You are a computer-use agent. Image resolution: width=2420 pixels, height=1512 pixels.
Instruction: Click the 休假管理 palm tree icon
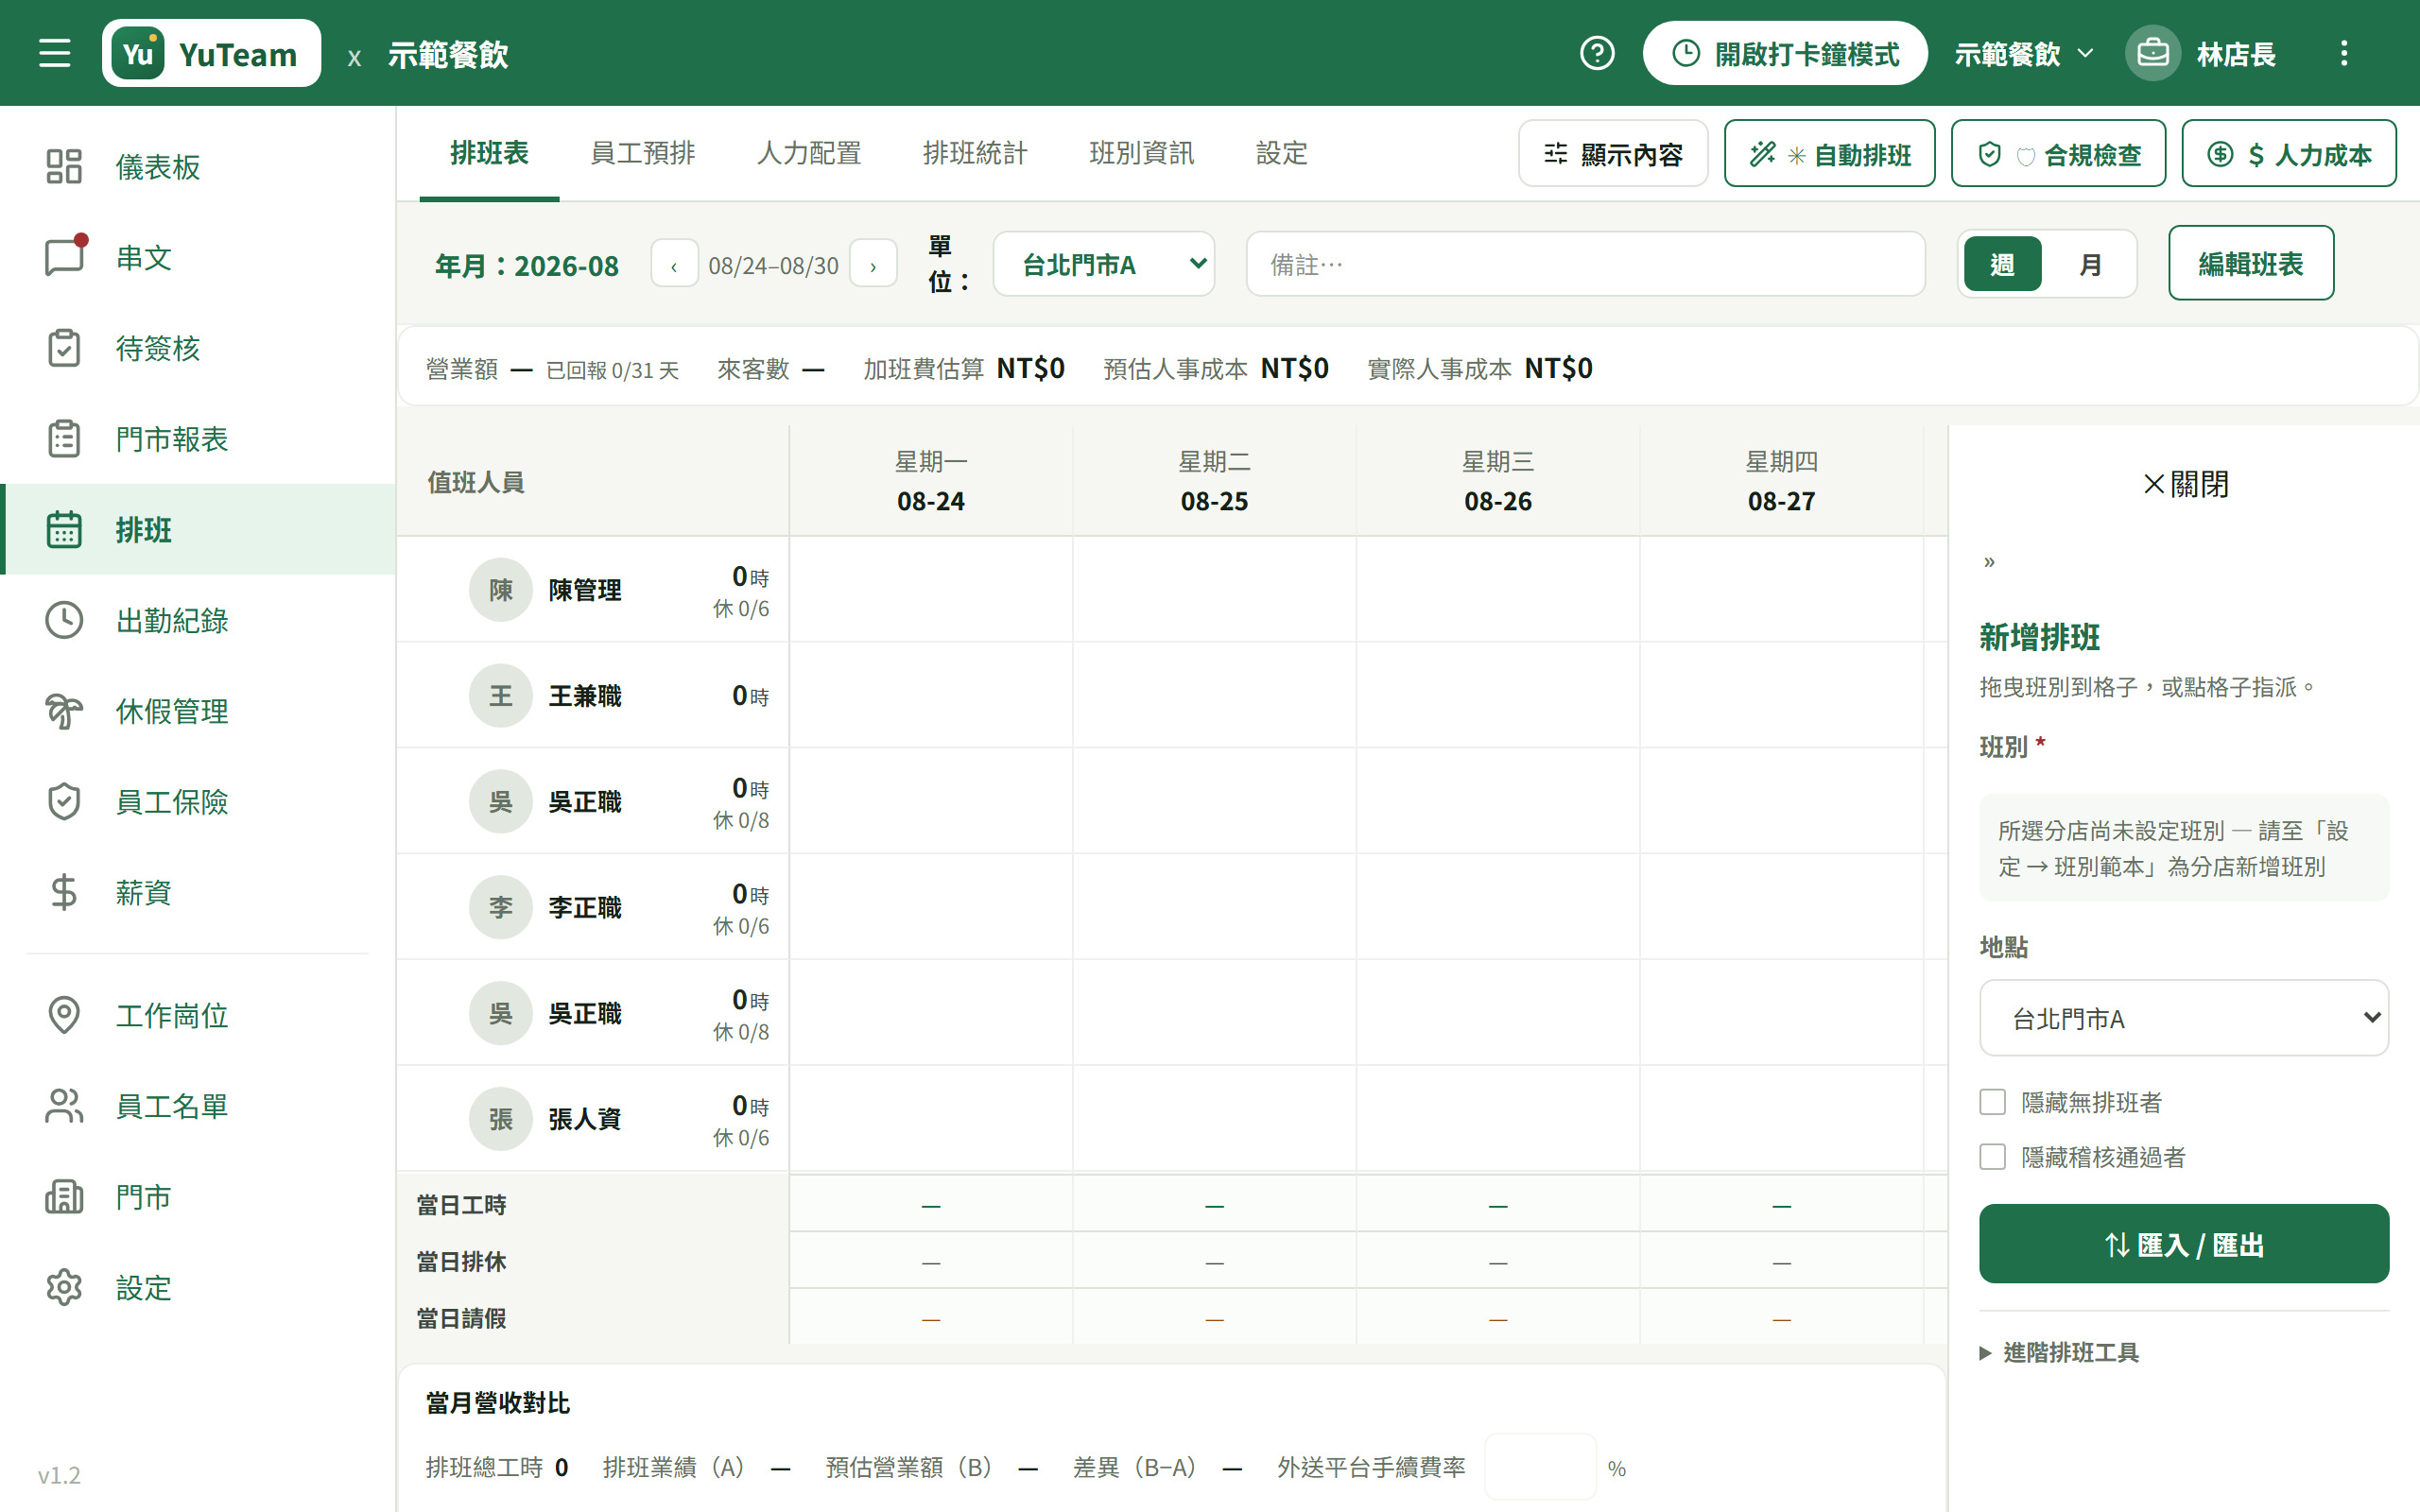pos(64,711)
